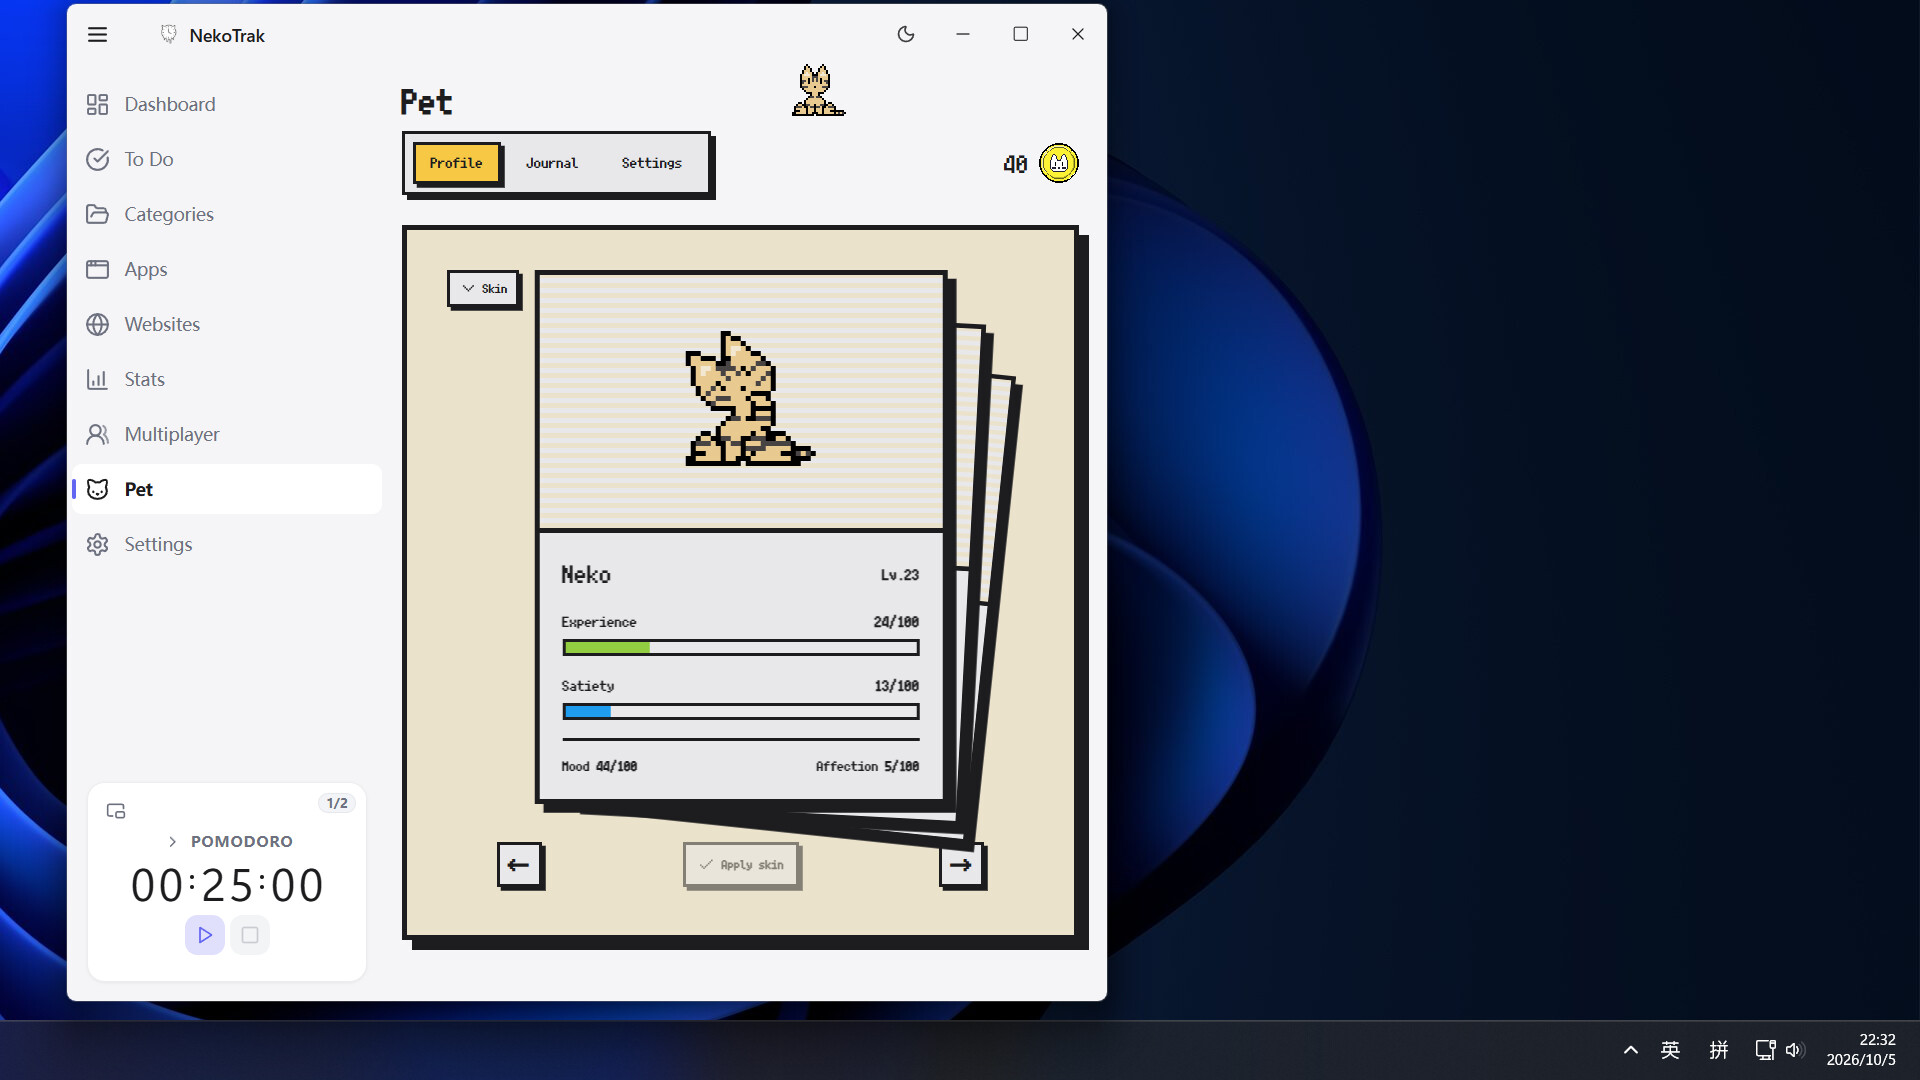The image size is (1920, 1080).
Task: Click the Apply skin button
Action: point(741,865)
